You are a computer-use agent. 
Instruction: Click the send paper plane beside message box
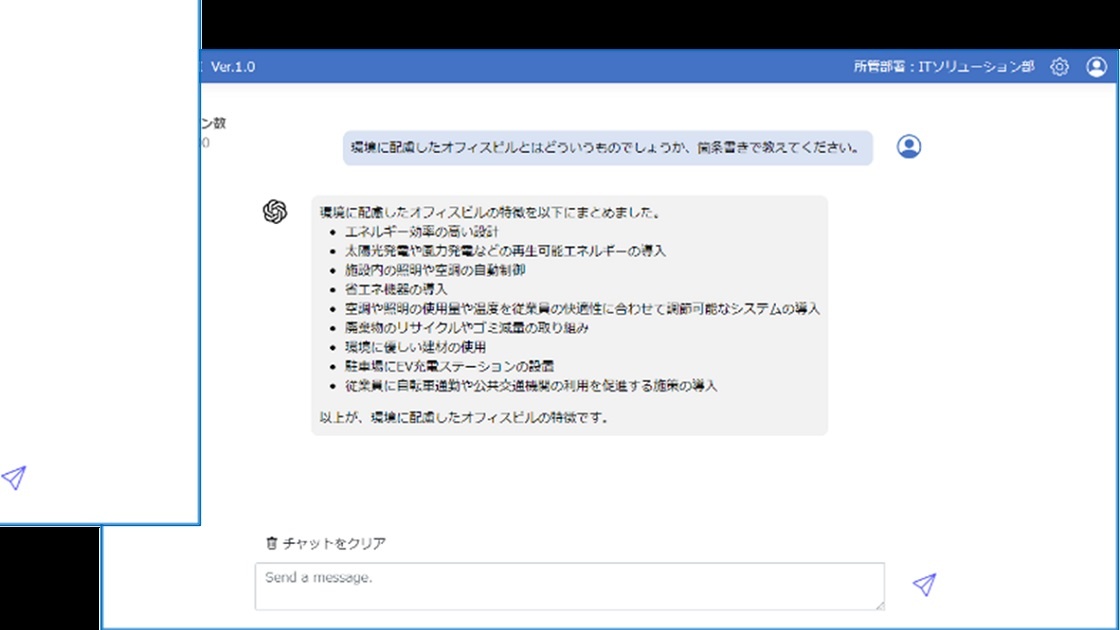pos(924,585)
